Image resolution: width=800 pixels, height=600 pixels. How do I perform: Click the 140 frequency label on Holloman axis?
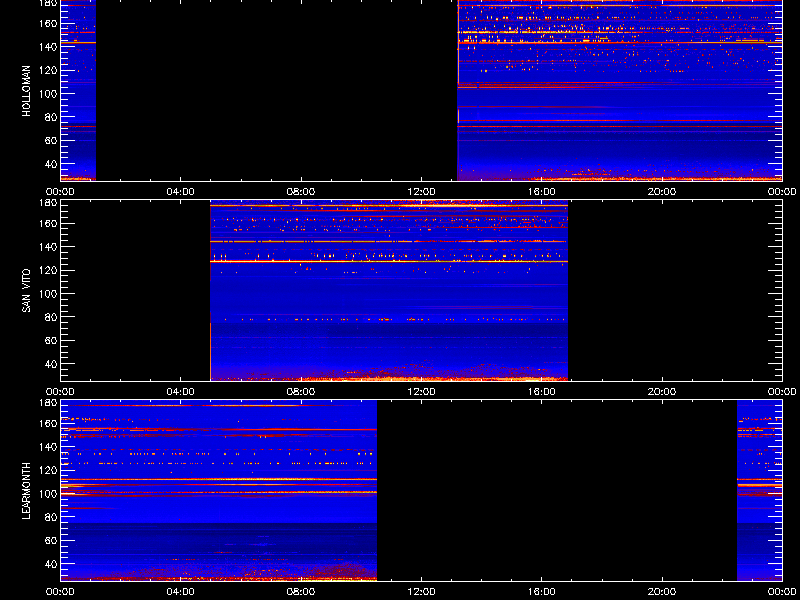coord(49,46)
